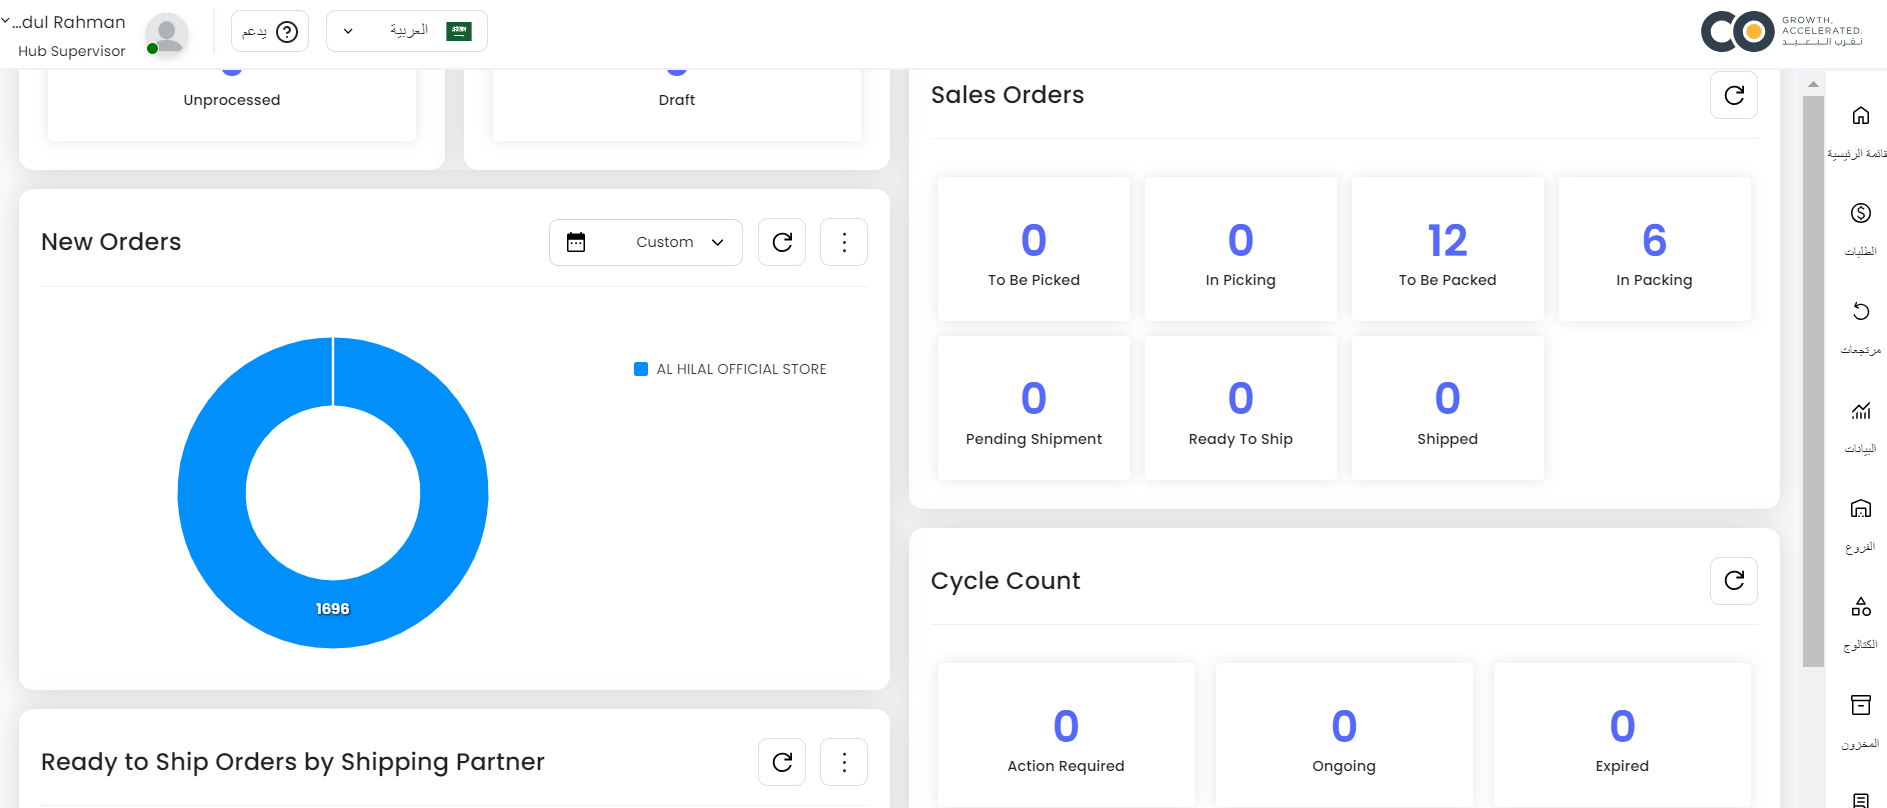The width and height of the screenshot is (1887, 808).
Task: Open the Catalog shapes icon in sidebar
Action: tap(1860, 607)
